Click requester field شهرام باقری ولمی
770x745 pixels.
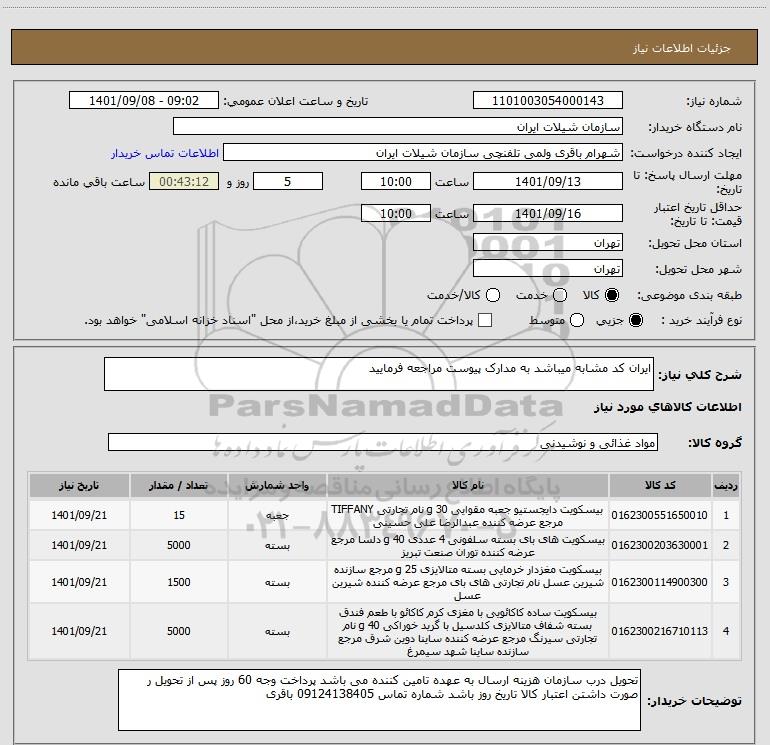423,152
